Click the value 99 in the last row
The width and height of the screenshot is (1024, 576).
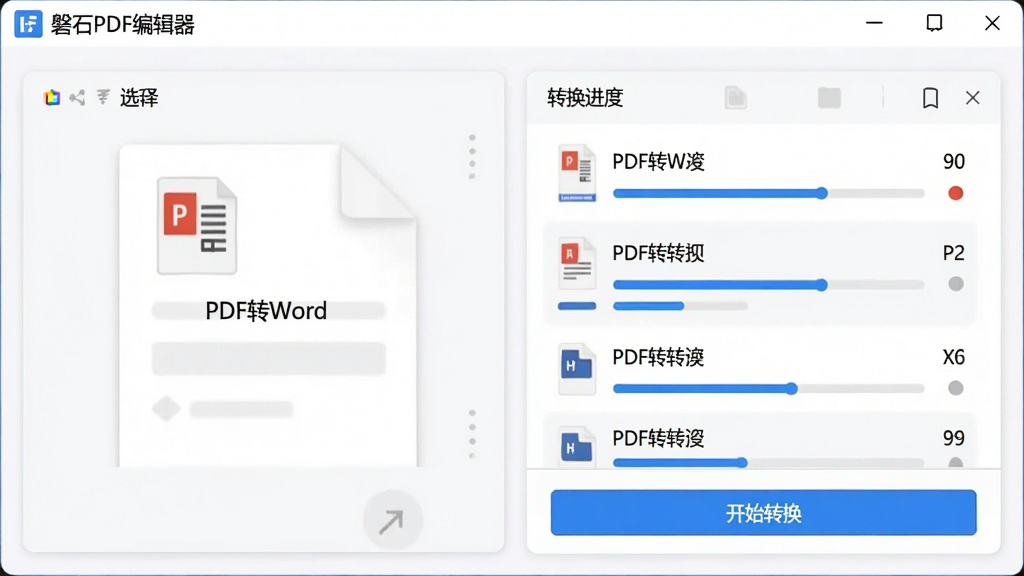click(x=953, y=438)
